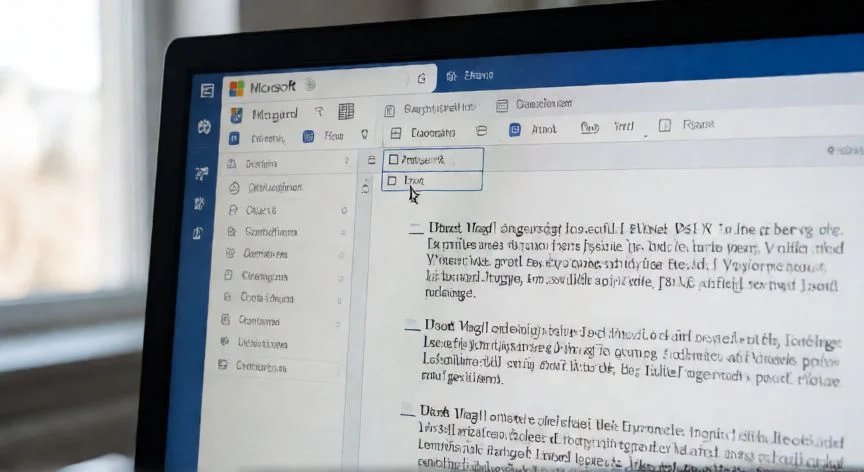Image resolution: width=864 pixels, height=472 pixels.
Task: Click the blue square icon starting the lower toolbar row
Action: 234,138
